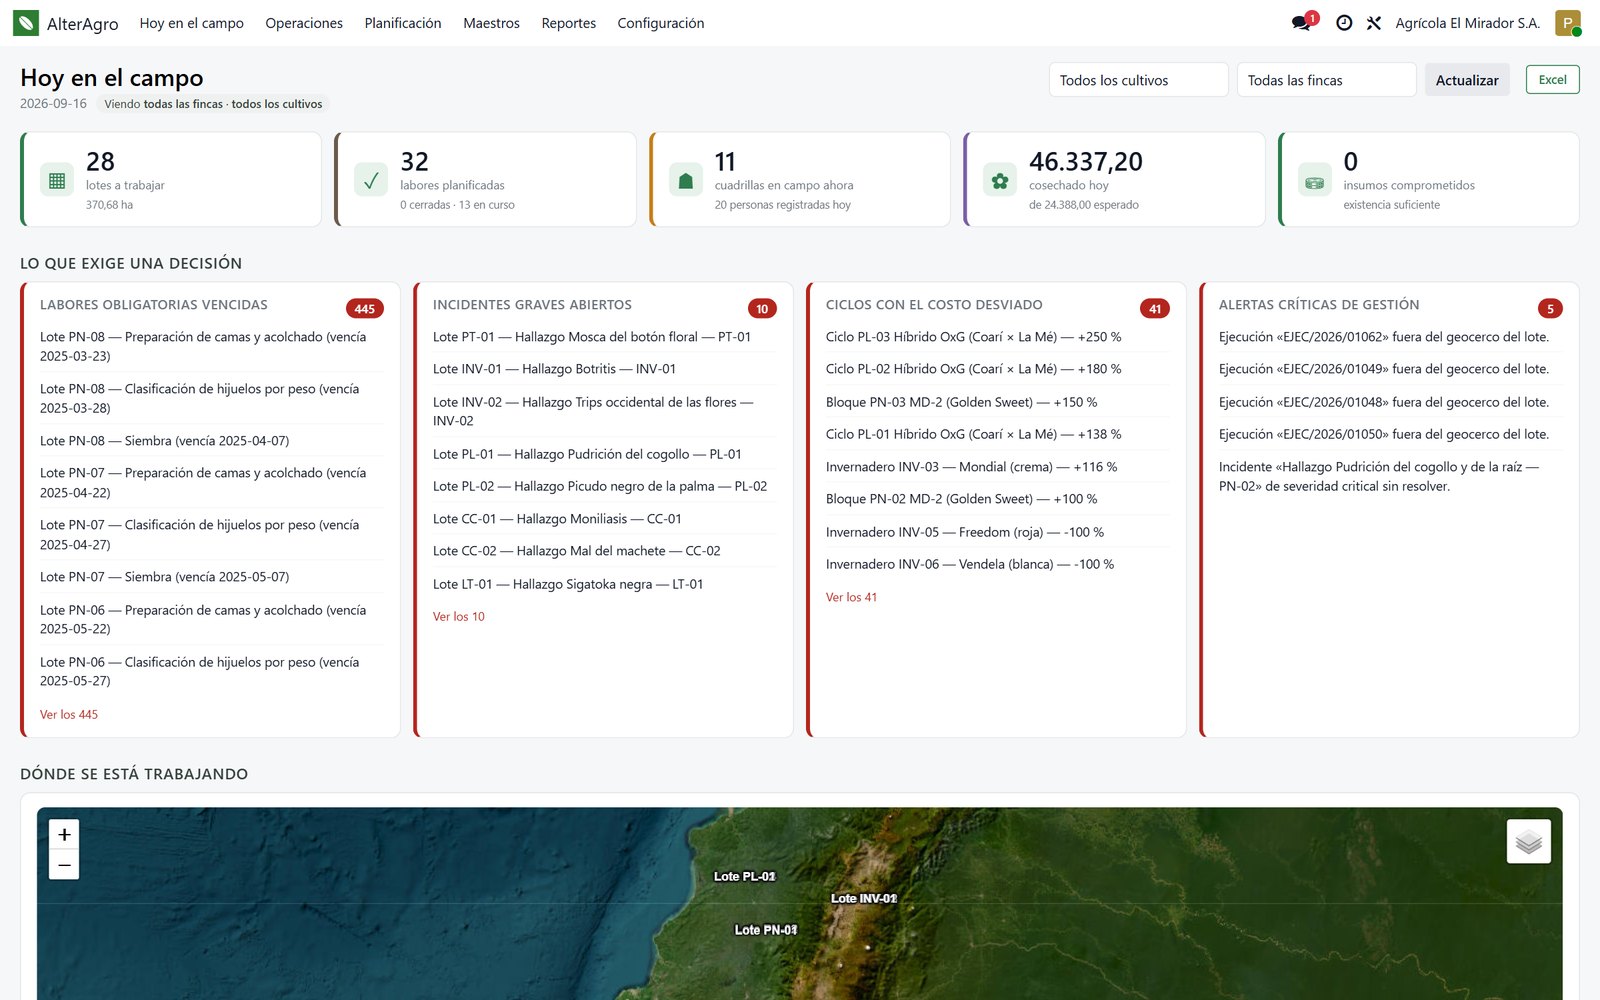Follow the Ver los 10 link

click(459, 616)
